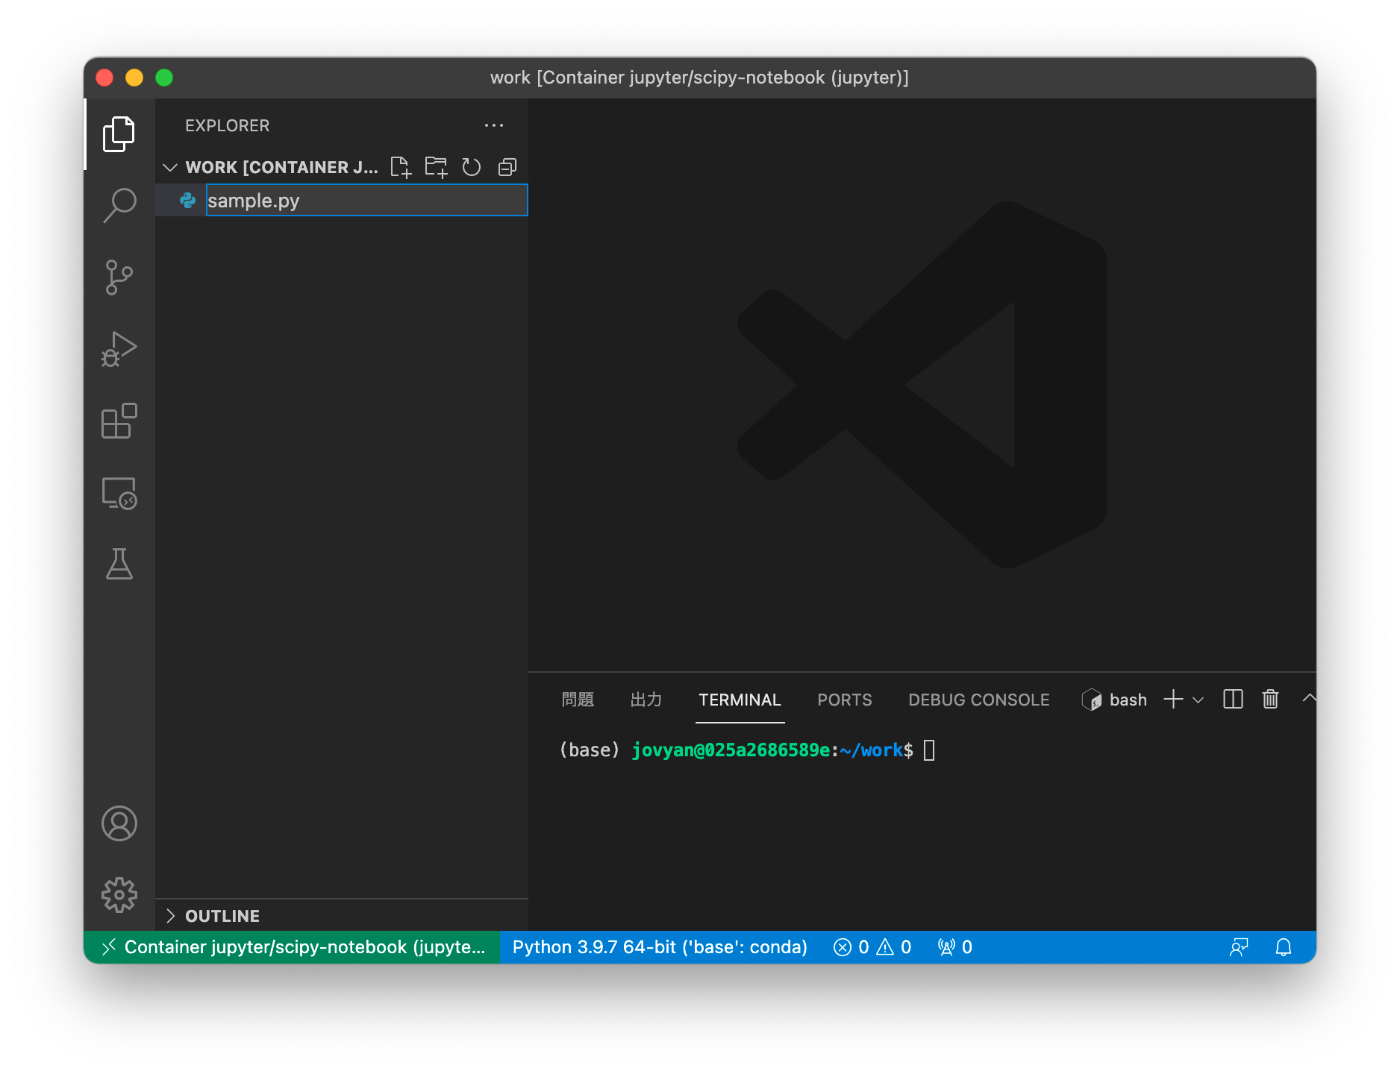Open the launch profile dropdown arrow next to plus
The image size is (1400, 1074).
1198,700
